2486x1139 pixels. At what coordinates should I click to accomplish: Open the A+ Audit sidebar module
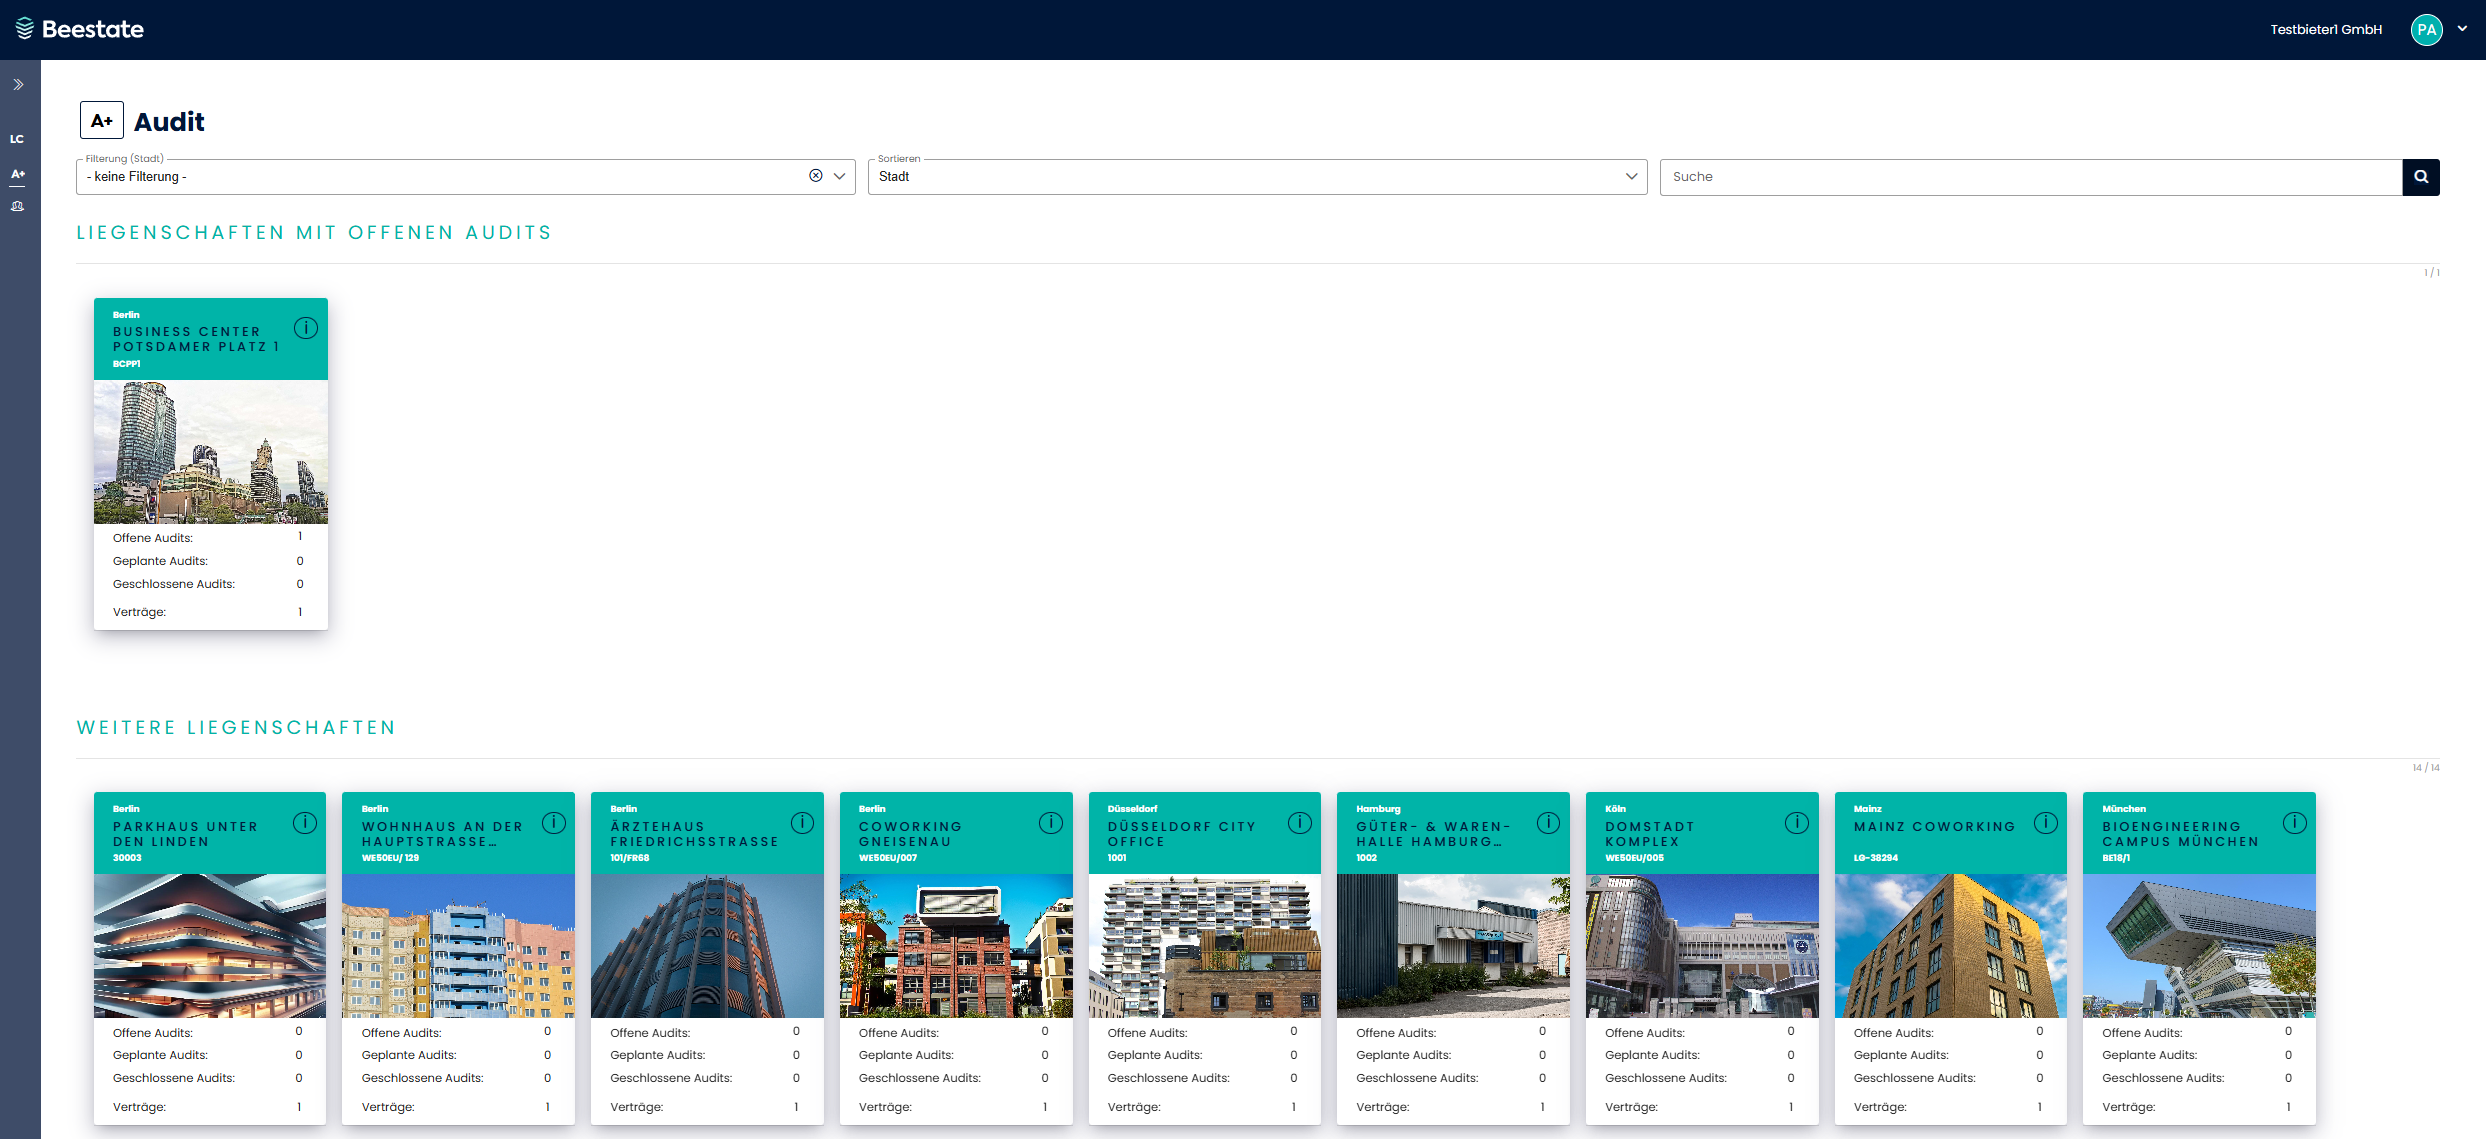tap(18, 174)
